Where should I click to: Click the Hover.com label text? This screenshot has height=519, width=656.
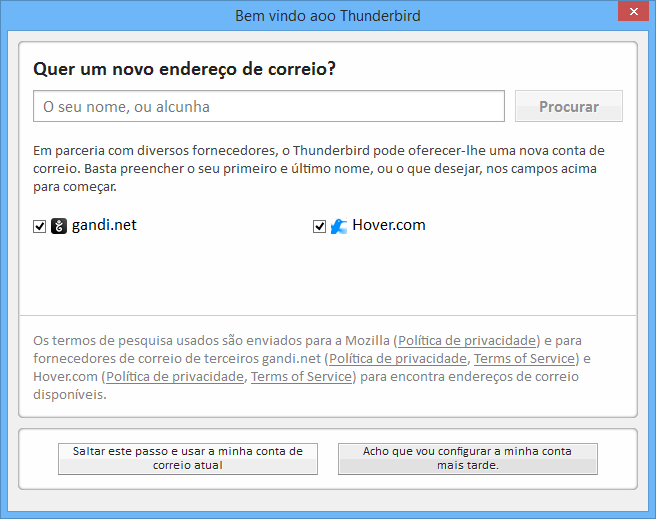tap(388, 225)
